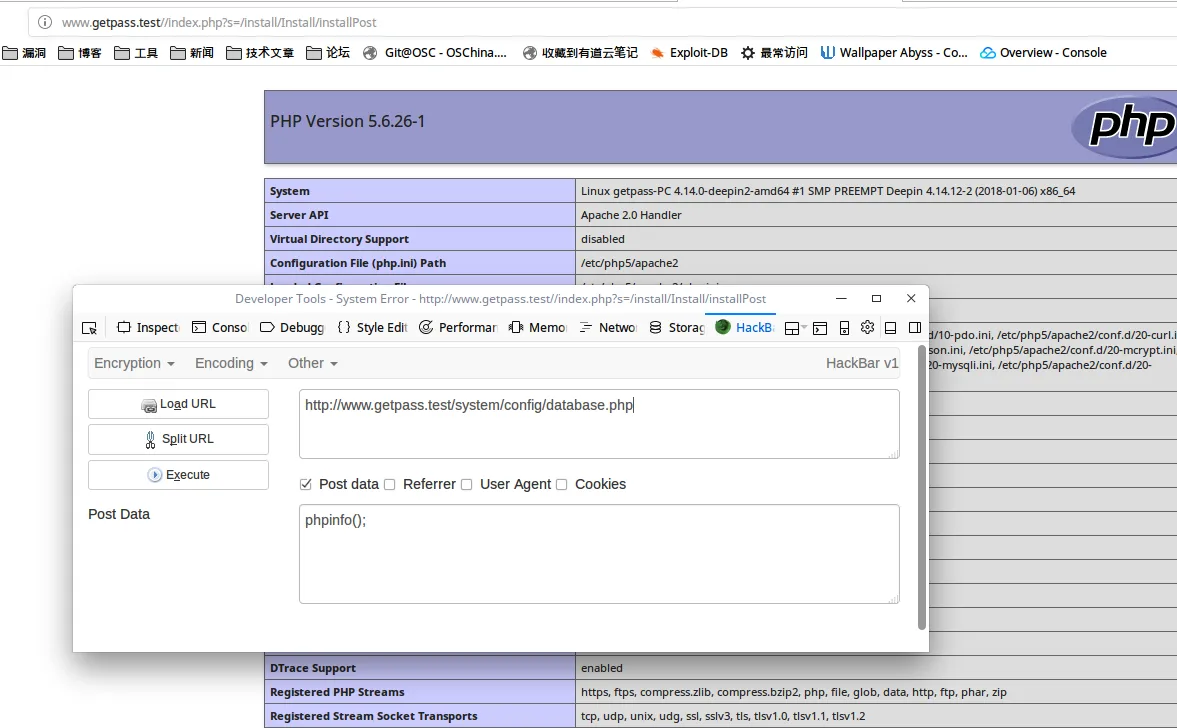Open the Encoding dropdown menu

coord(231,363)
